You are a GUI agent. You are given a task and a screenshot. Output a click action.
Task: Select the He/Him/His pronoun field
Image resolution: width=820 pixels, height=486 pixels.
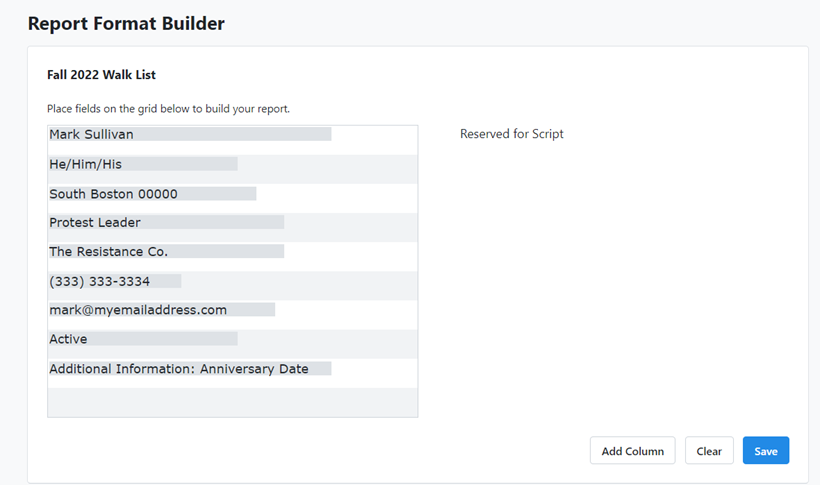[x=143, y=164]
